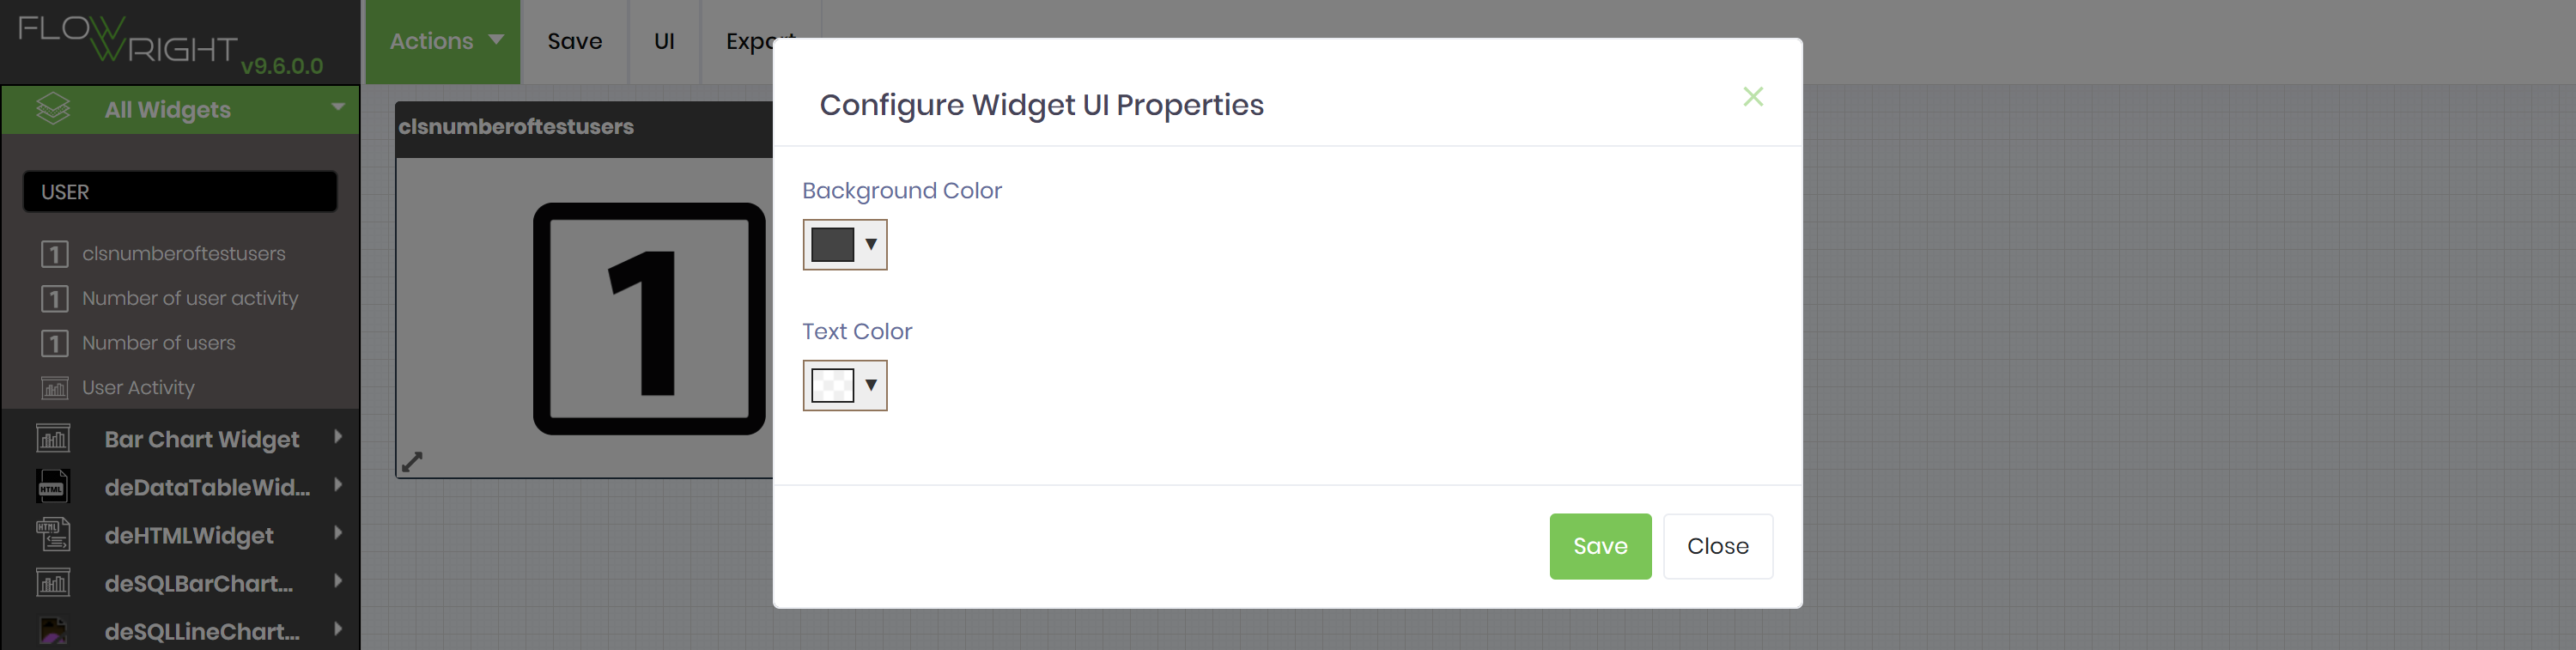Click the deSQLBarChart chart icon
The height and width of the screenshot is (650, 2576).
click(52, 582)
